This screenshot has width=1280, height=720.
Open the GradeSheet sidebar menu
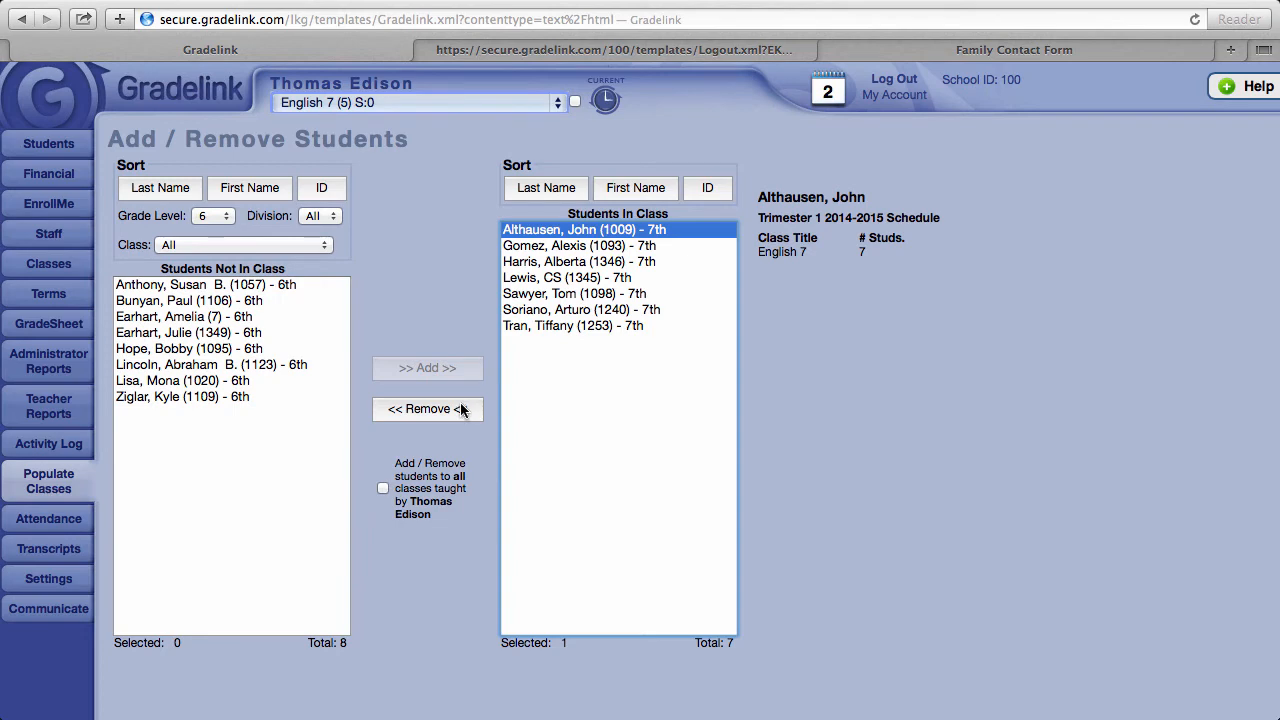(x=49, y=324)
